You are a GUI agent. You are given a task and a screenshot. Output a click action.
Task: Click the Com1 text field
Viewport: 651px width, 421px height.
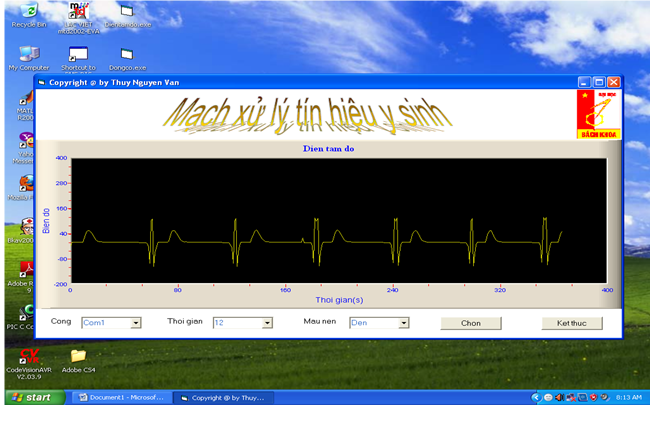pyautogui.click(x=106, y=323)
